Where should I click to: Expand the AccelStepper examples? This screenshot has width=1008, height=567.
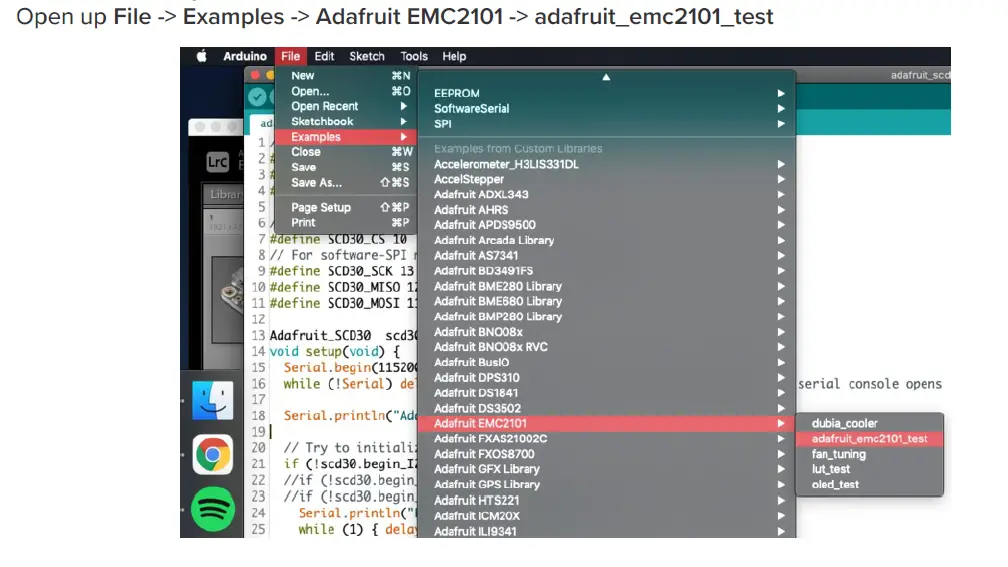[x=607, y=179]
